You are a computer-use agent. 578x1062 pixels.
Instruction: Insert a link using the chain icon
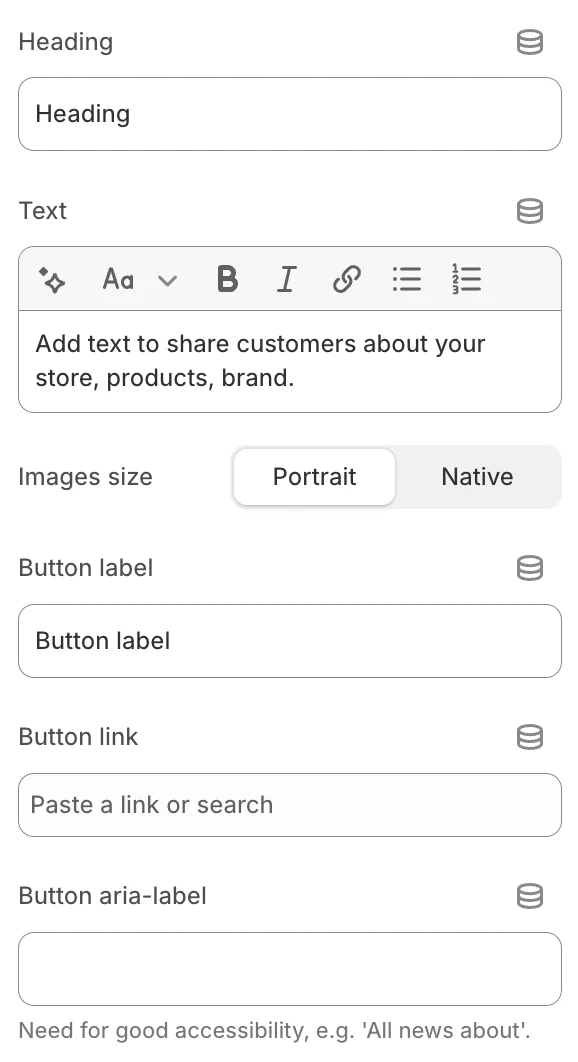[346, 279]
